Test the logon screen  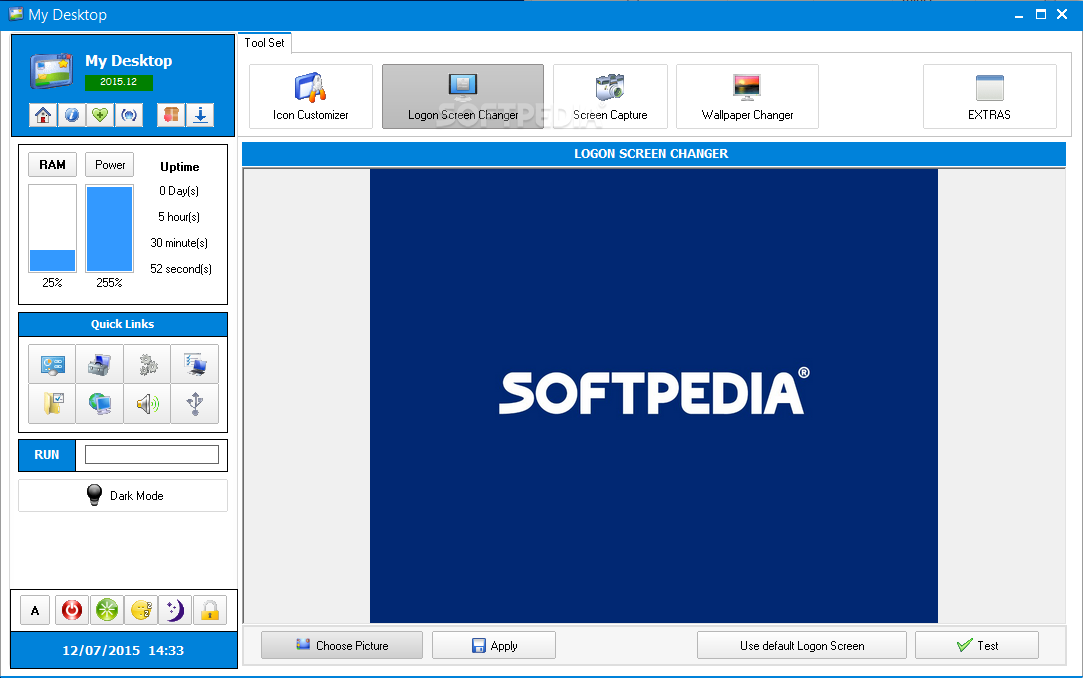pyautogui.click(x=977, y=646)
